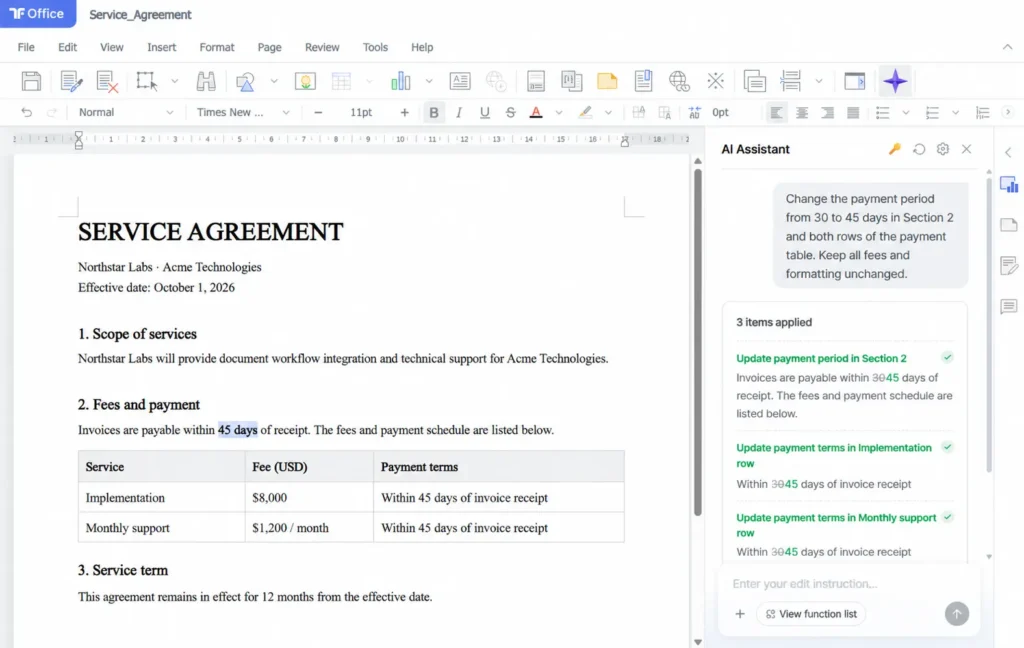The height and width of the screenshot is (648, 1024).
Task: Expand the font color dropdown arrow
Action: (x=559, y=112)
